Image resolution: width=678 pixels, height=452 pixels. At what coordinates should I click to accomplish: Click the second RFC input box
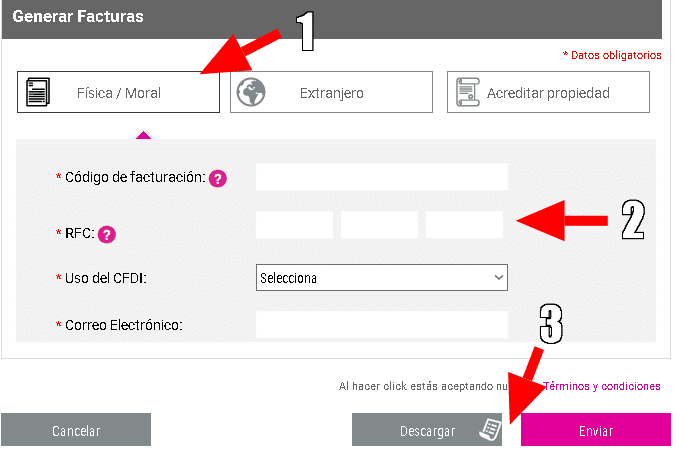[379, 224]
